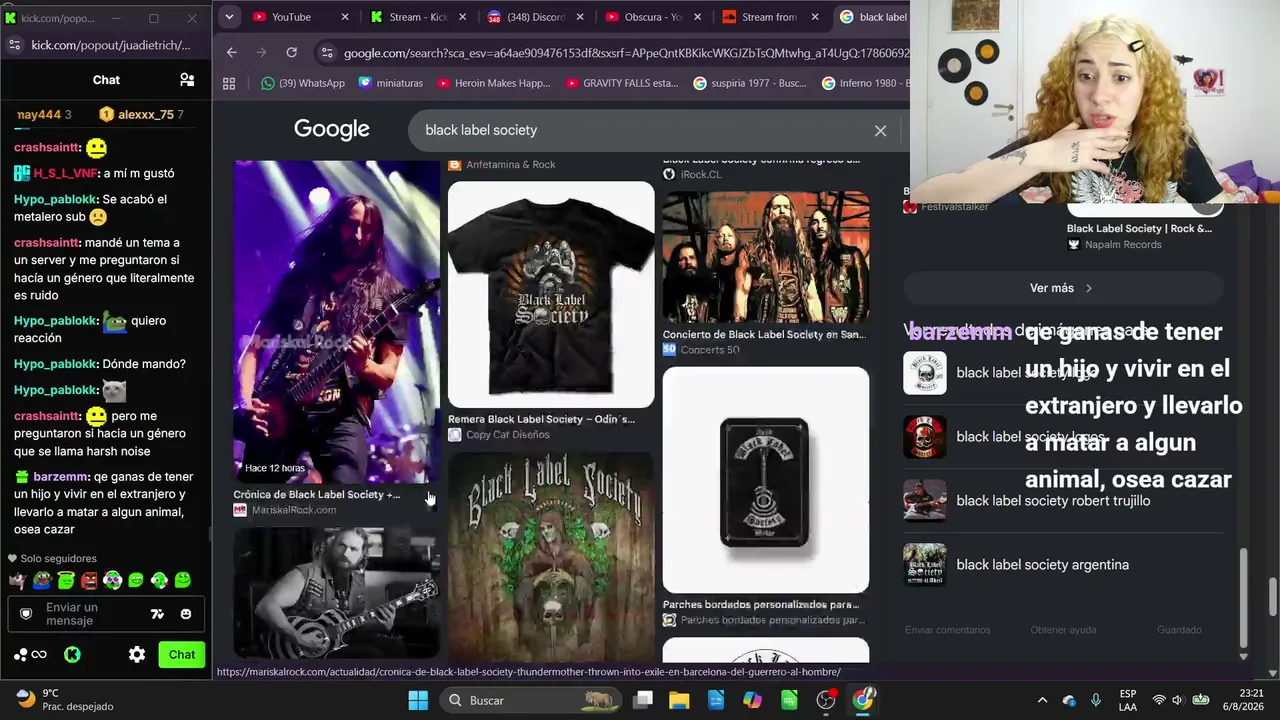Click the 'ESP LAA' keyboard language indicator
This screenshot has height=720, width=1280.
coord(1128,700)
